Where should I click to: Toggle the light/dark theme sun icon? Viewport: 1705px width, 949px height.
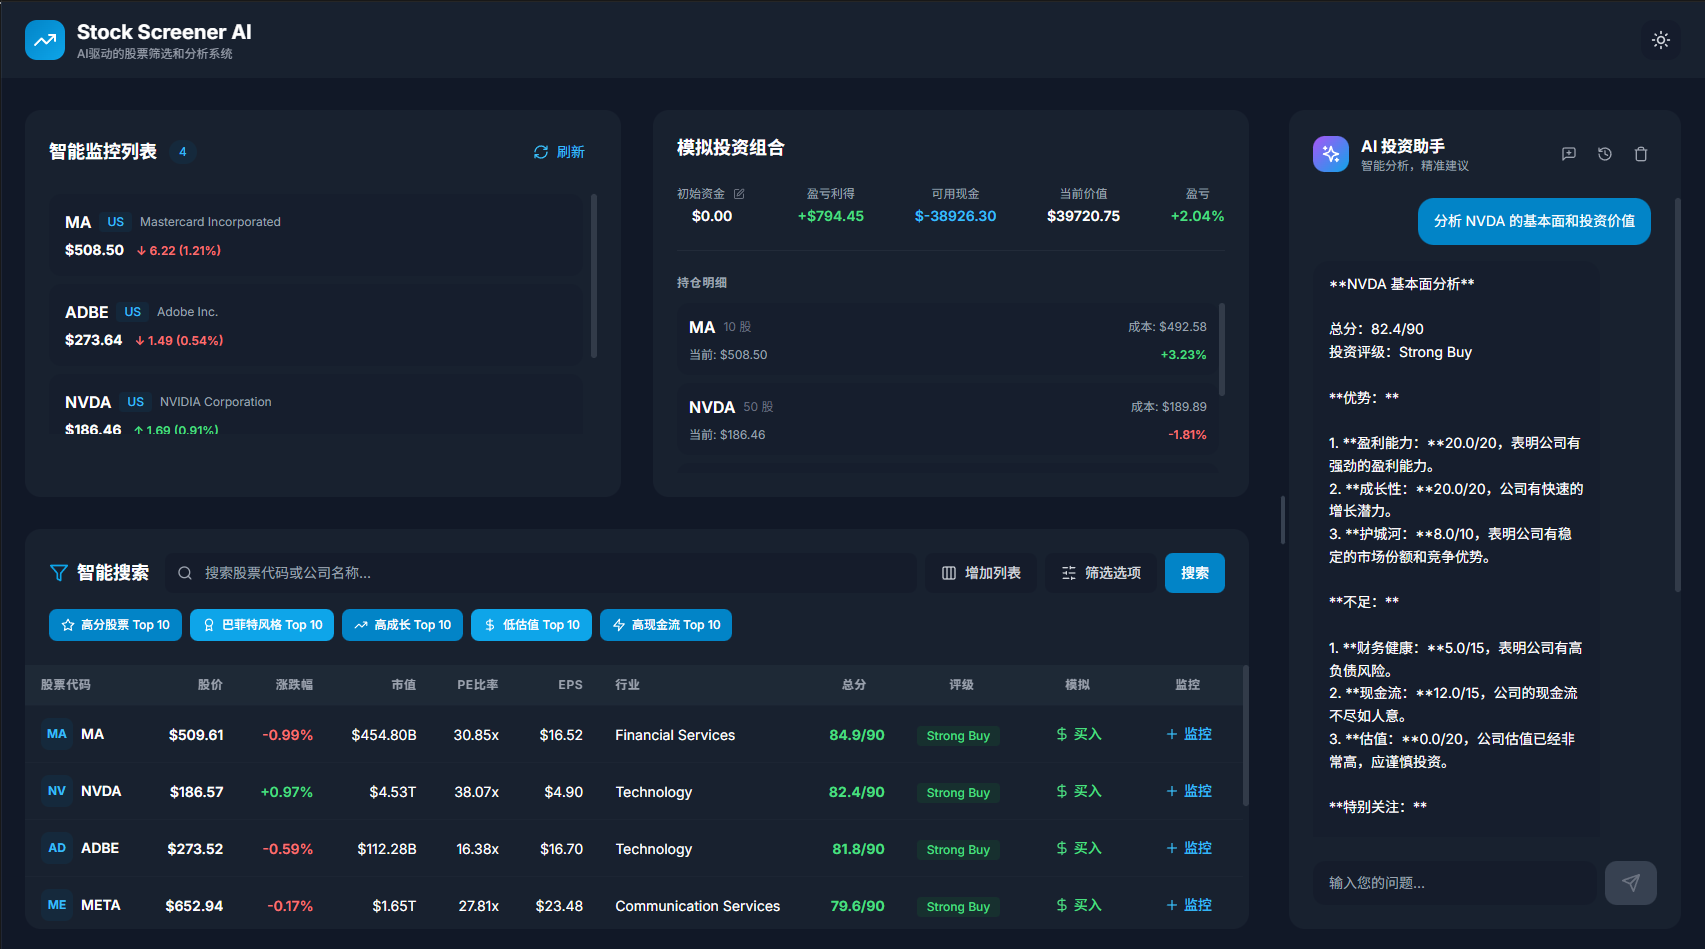tap(1660, 40)
